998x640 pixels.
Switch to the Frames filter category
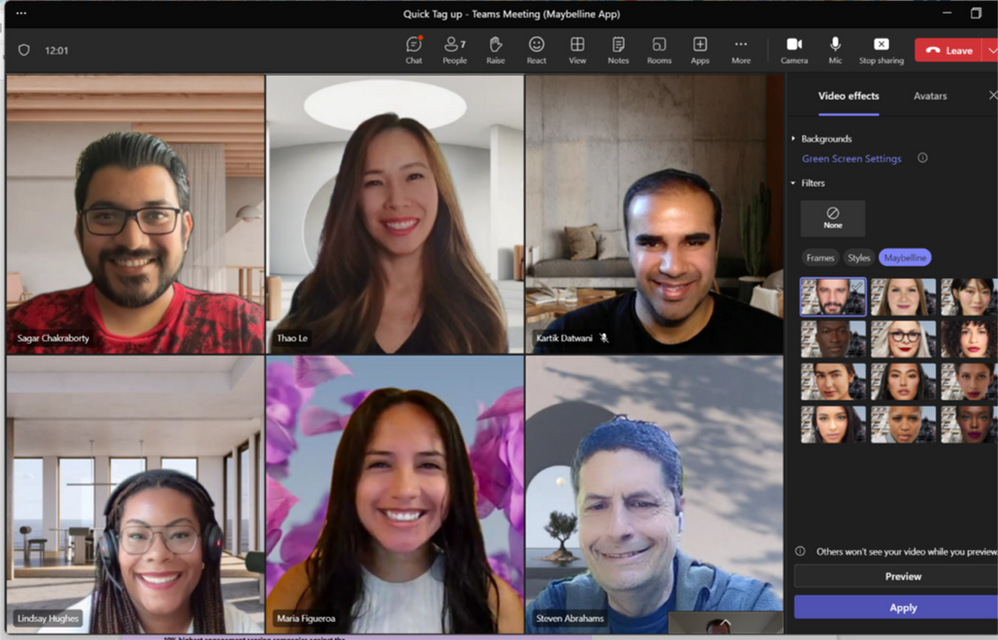click(x=820, y=257)
